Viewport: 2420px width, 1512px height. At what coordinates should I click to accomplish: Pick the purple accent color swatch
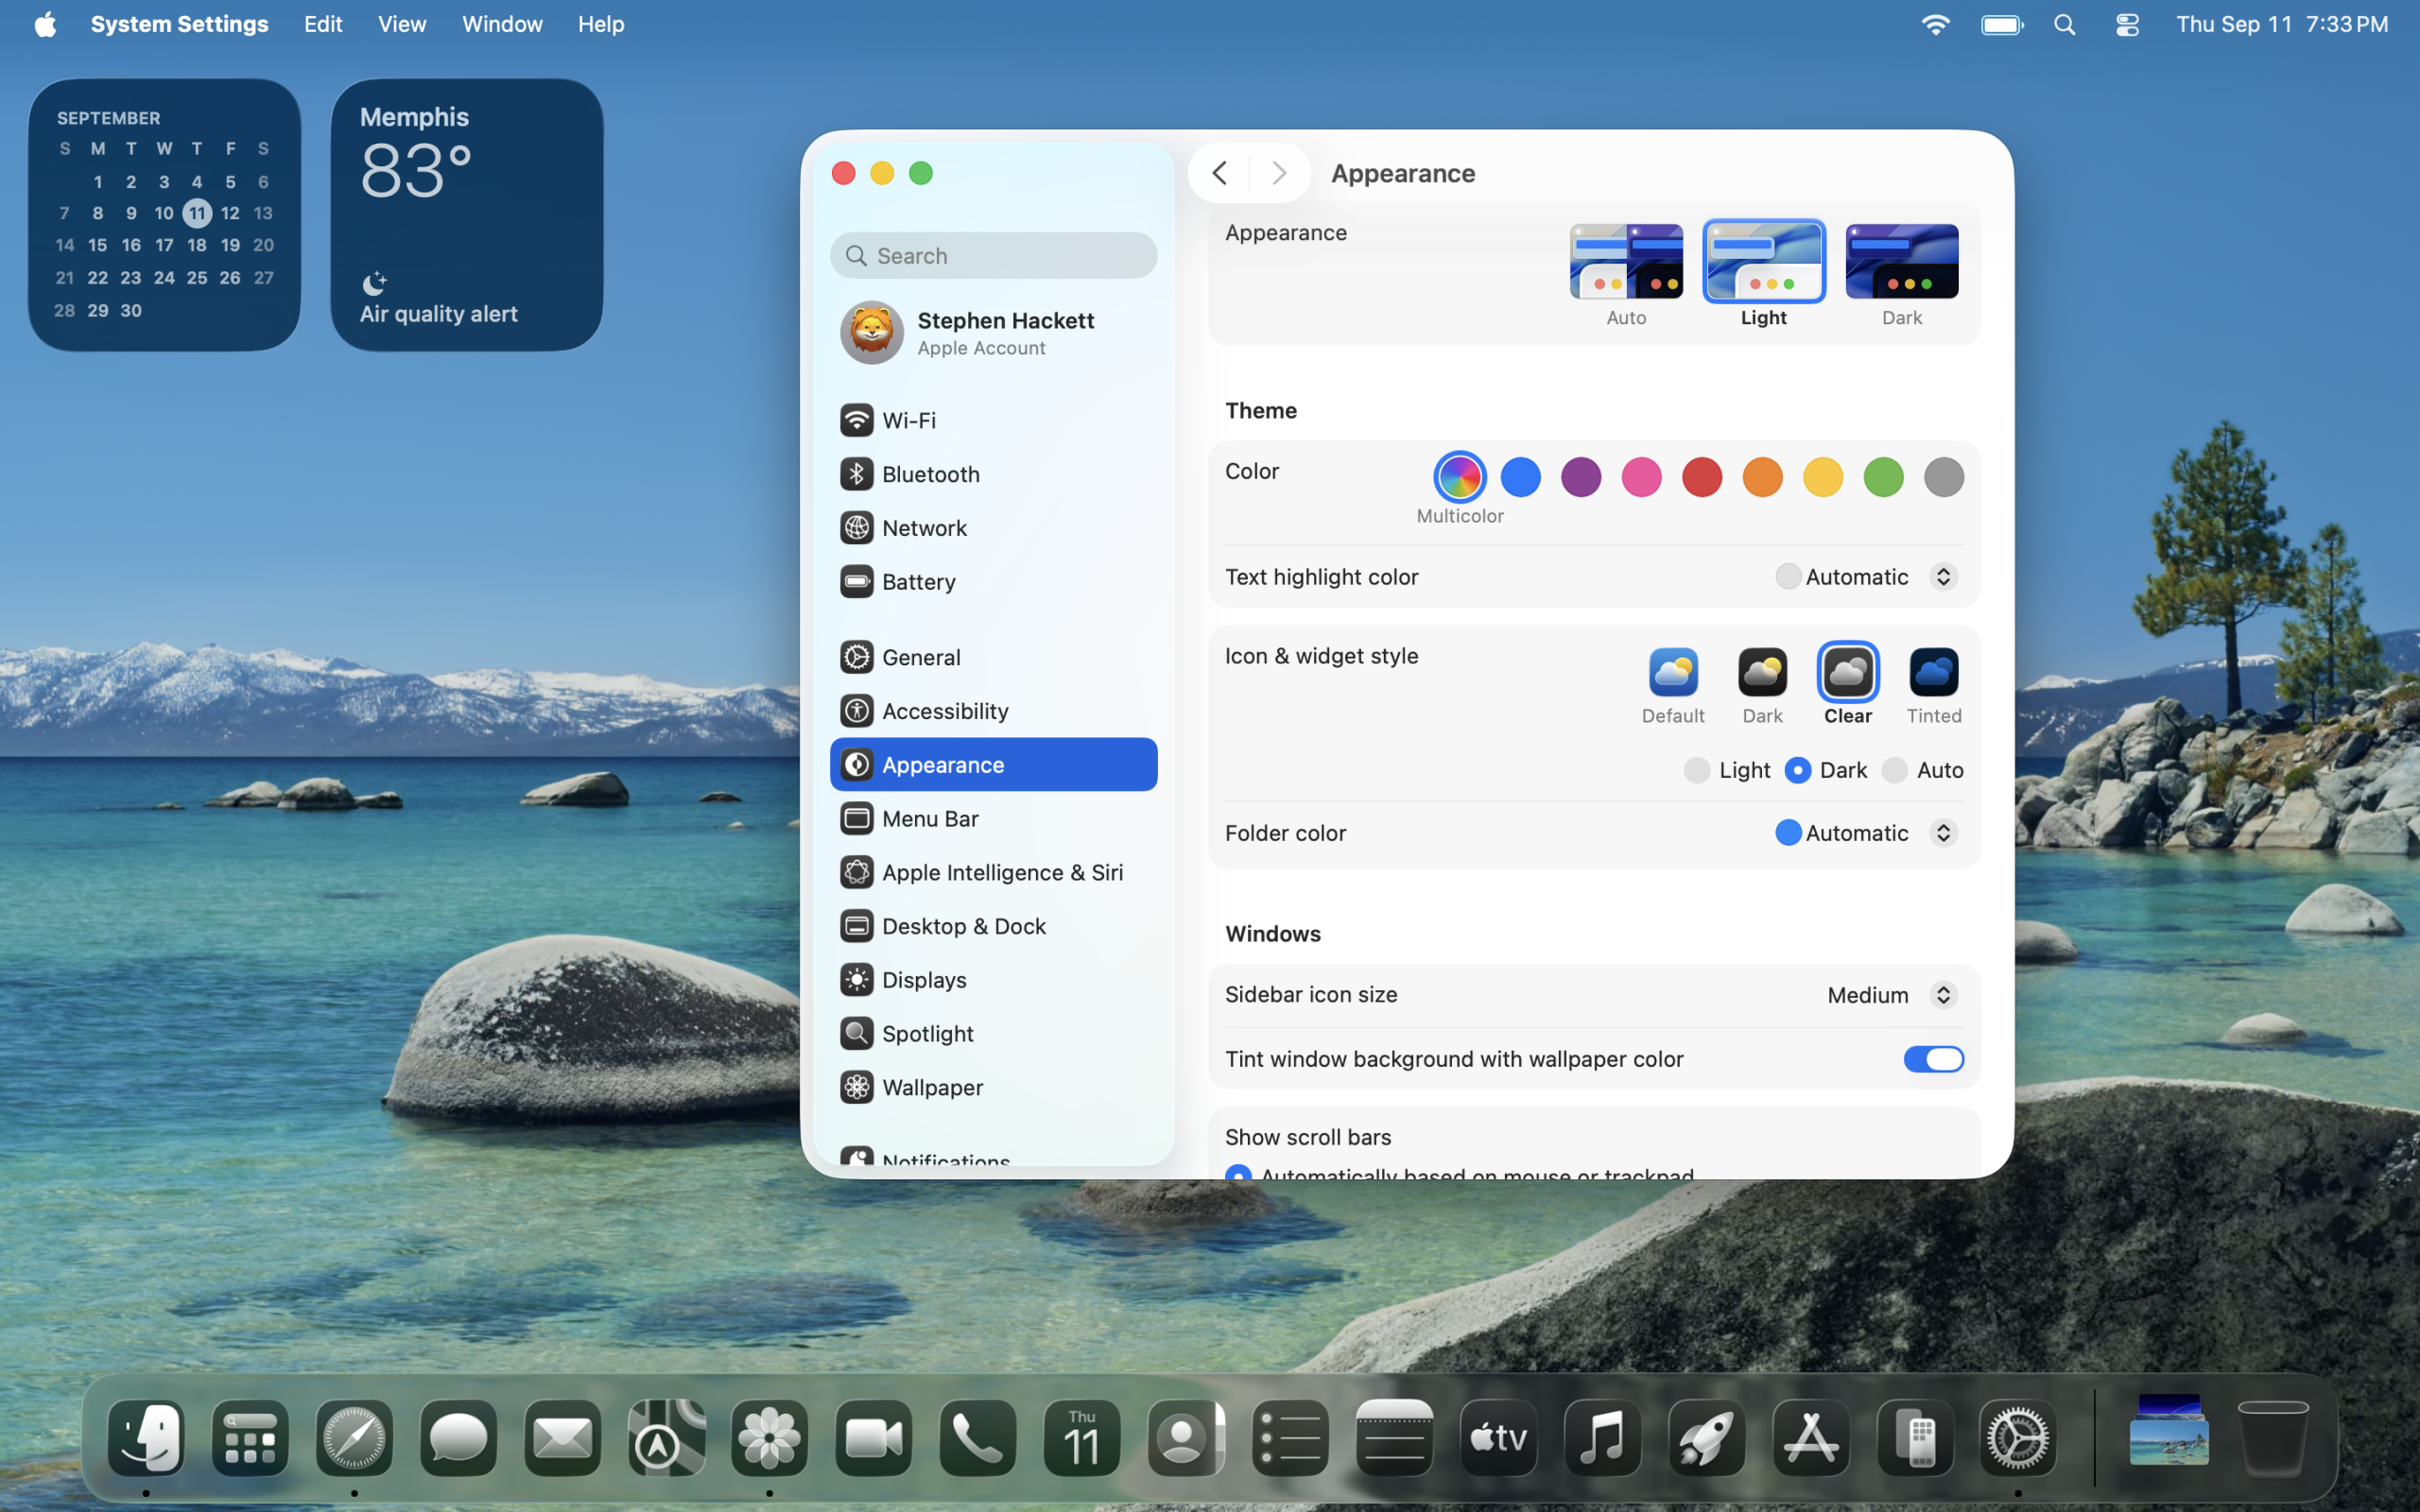coord(1580,477)
